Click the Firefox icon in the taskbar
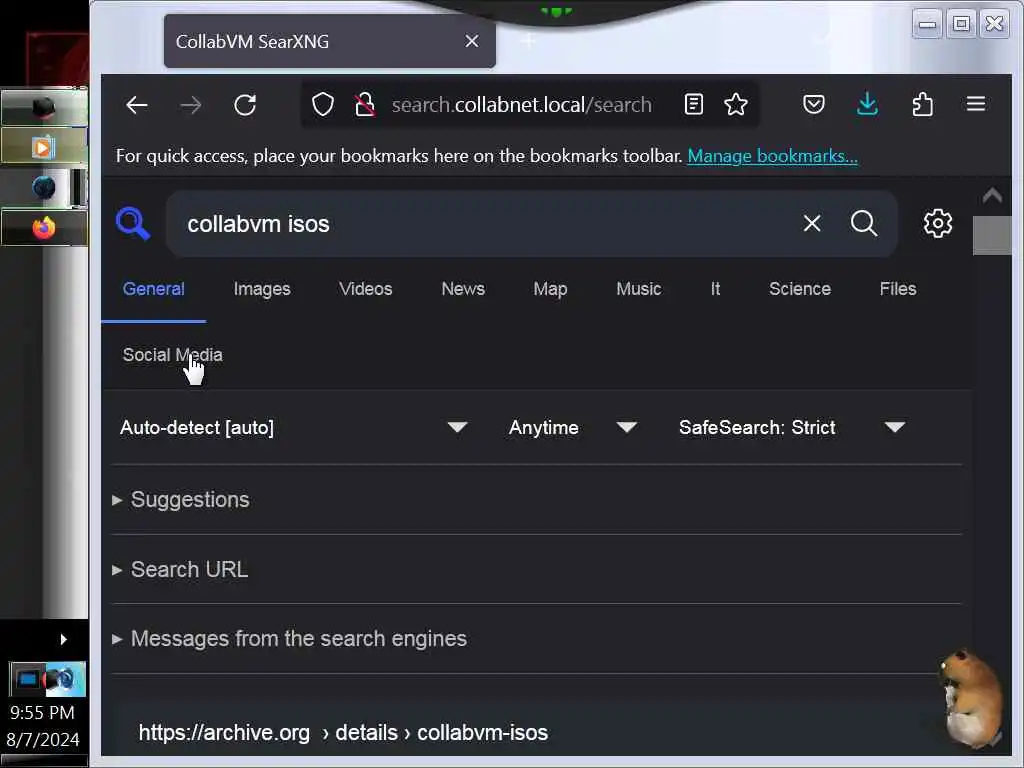The image size is (1024, 768). (44, 228)
